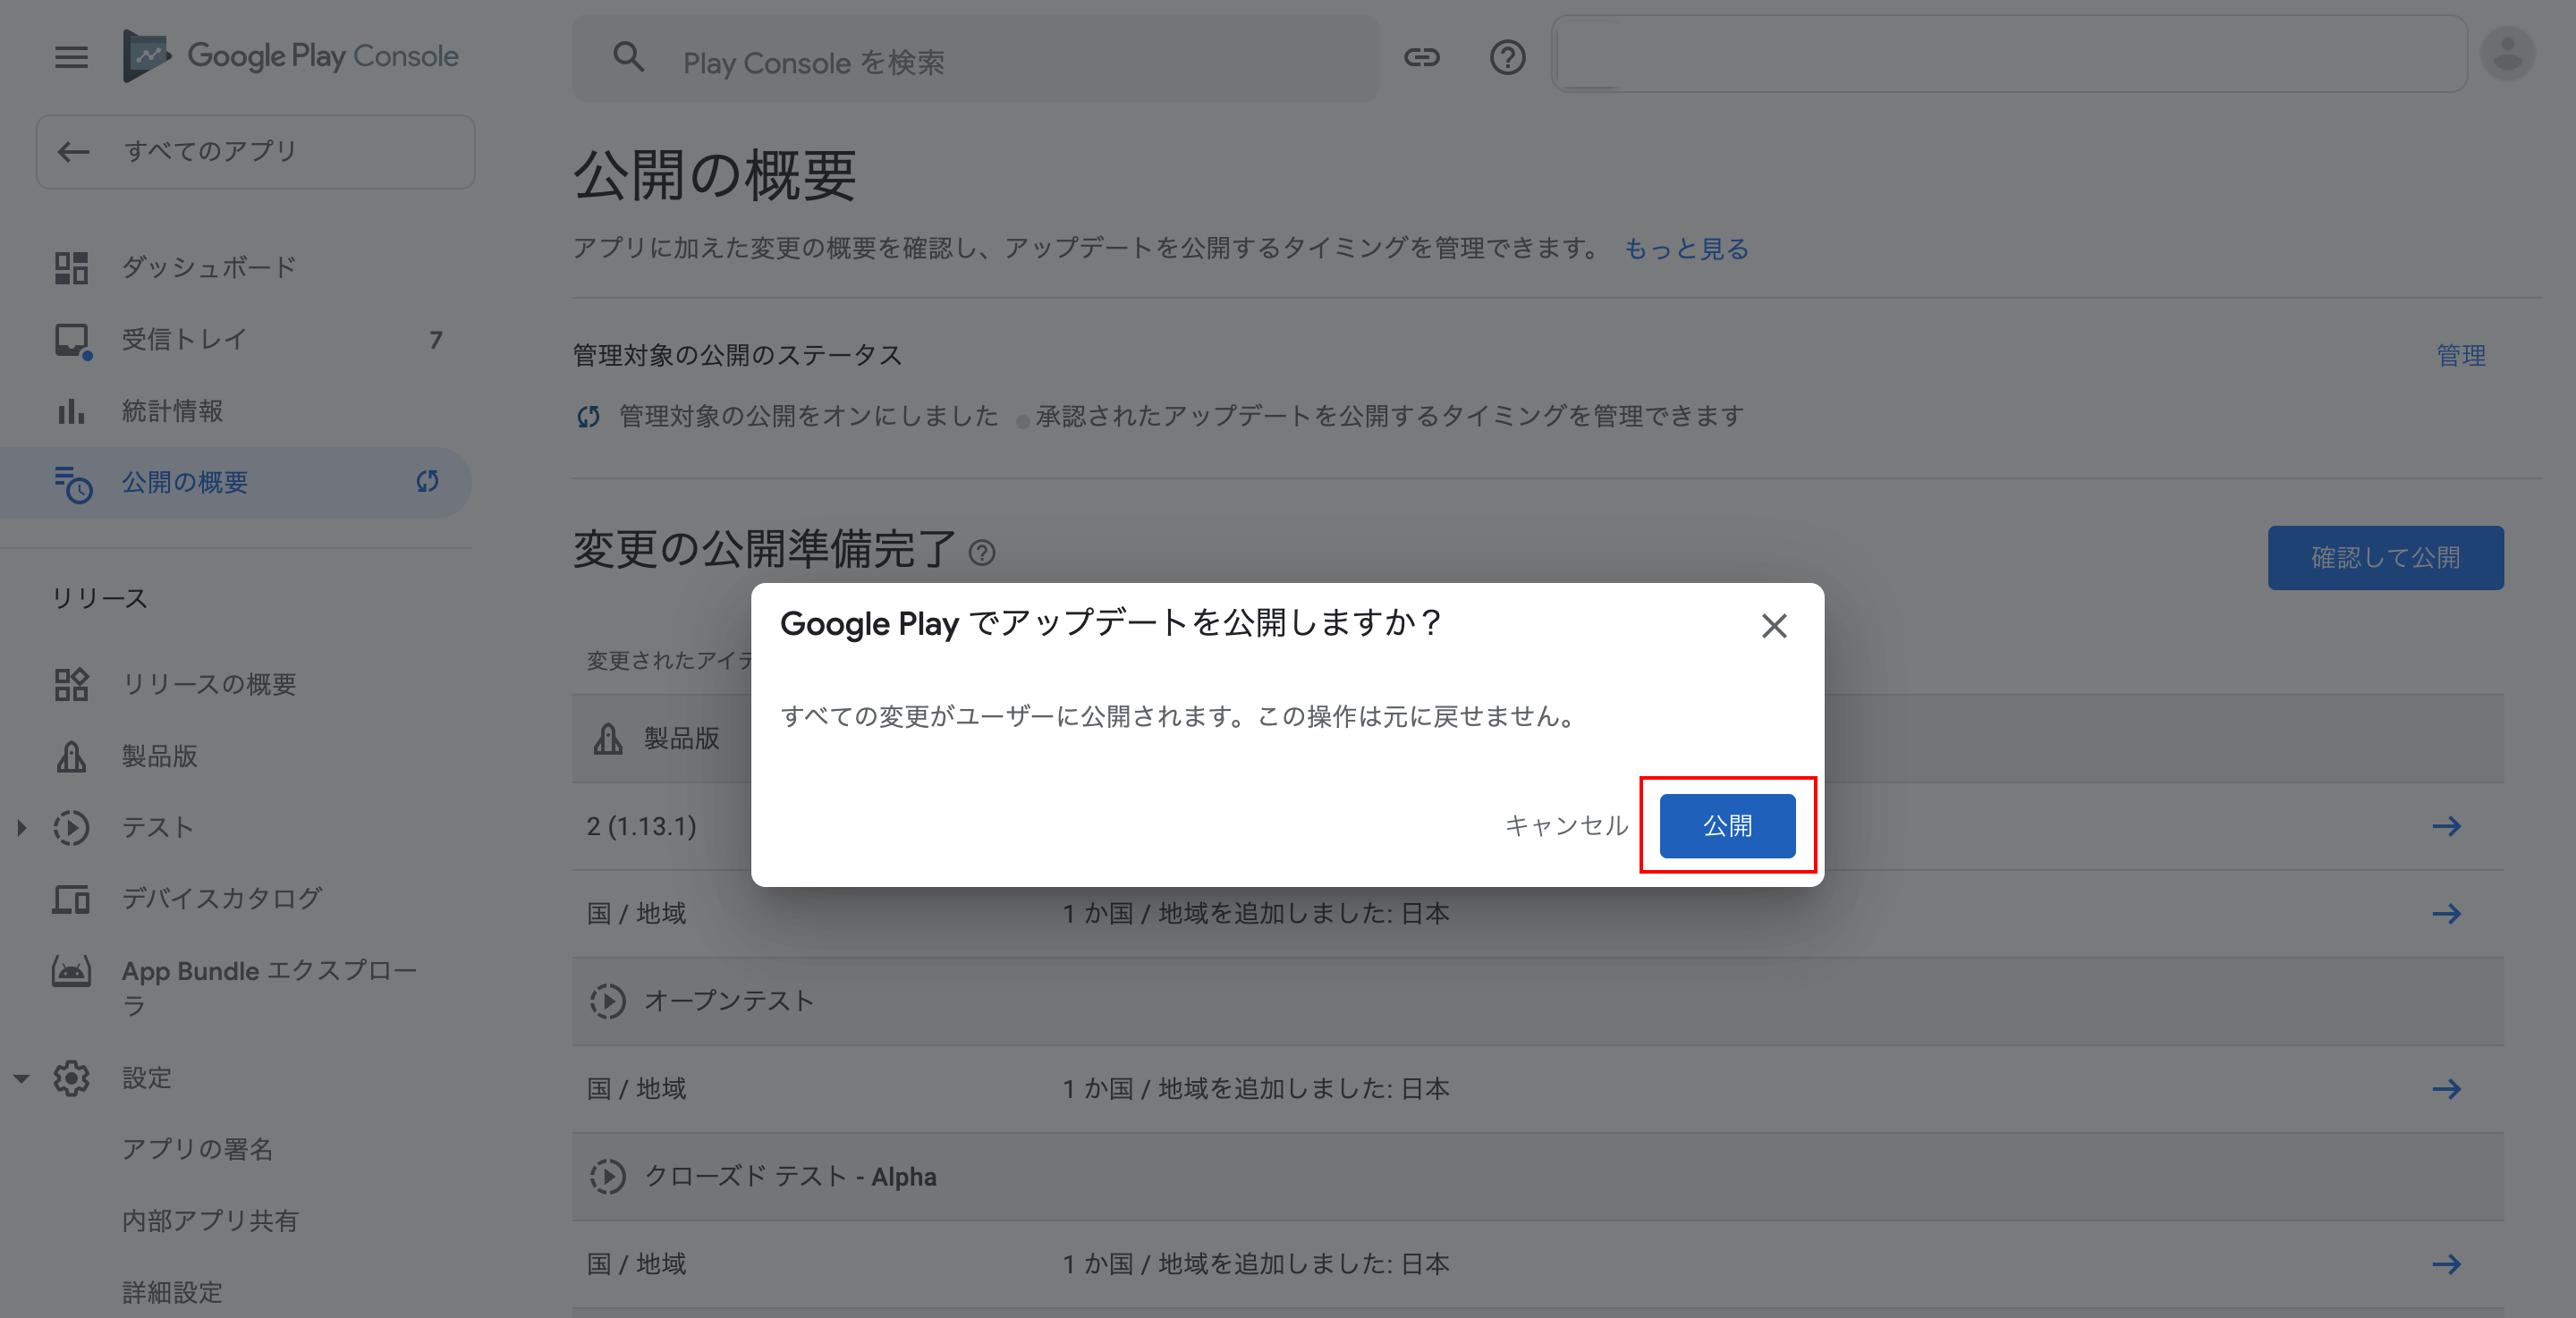Click the オープンテスト section header
This screenshot has width=2576, height=1318.
pyautogui.click(x=1538, y=1002)
